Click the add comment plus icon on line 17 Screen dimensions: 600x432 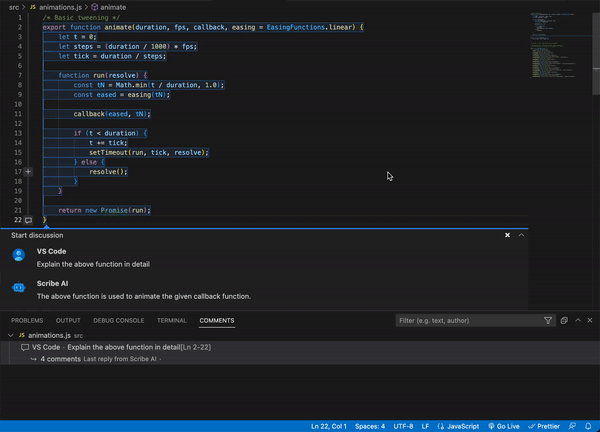tap(28, 171)
